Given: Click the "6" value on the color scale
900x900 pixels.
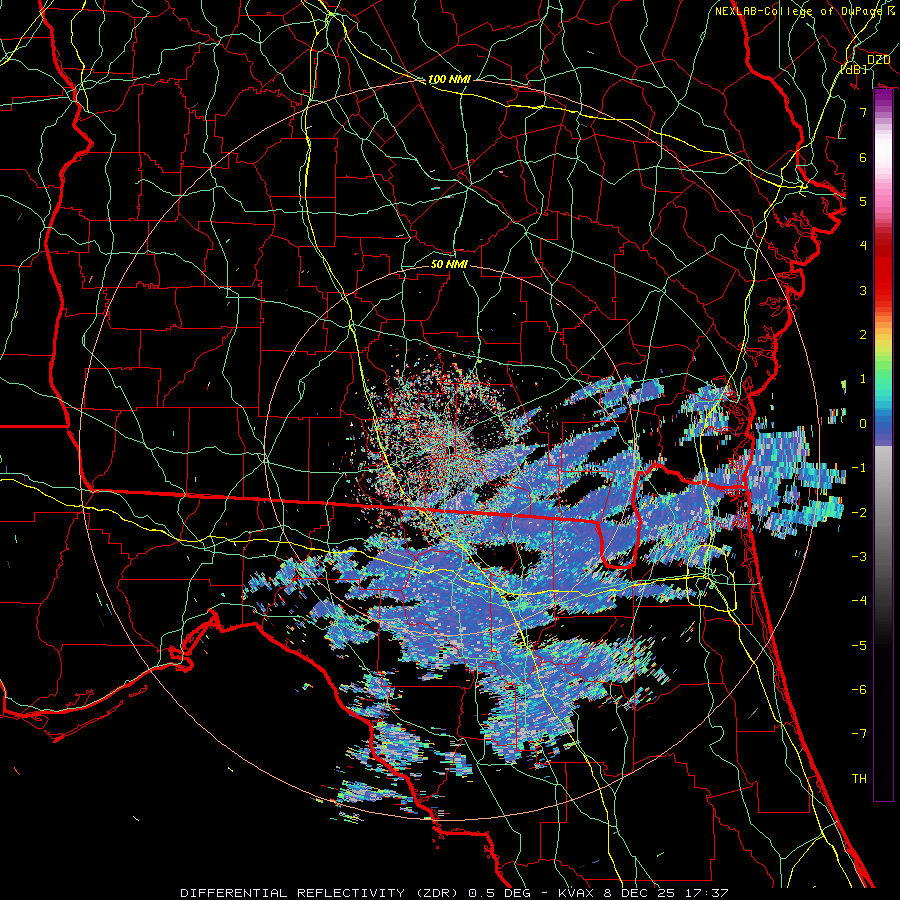Looking at the screenshot, I should [863, 157].
